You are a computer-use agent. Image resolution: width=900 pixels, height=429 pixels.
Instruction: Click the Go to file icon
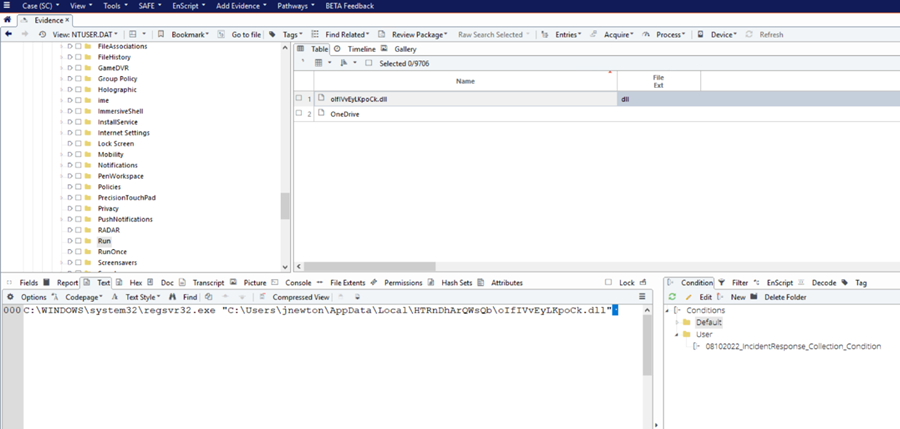click(221, 34)
